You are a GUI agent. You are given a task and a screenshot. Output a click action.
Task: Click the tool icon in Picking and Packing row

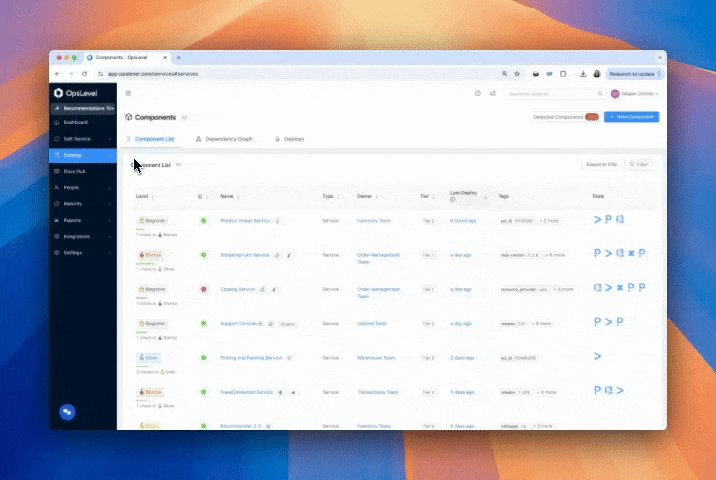597,356
